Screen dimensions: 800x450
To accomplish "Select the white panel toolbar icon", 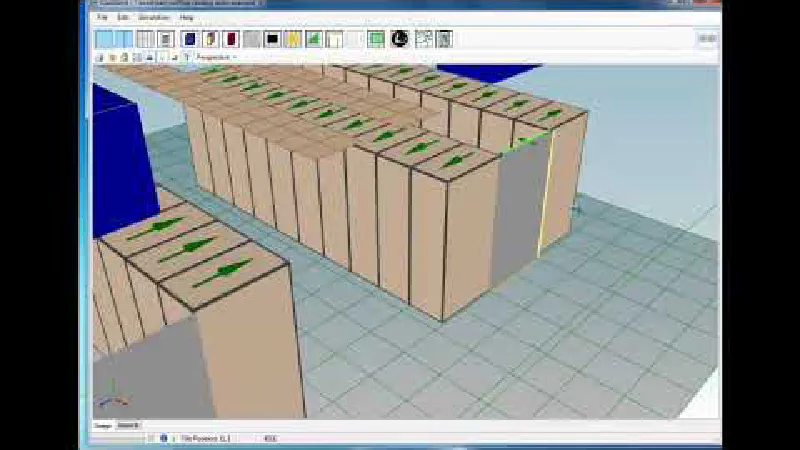I will click(334, 39).
